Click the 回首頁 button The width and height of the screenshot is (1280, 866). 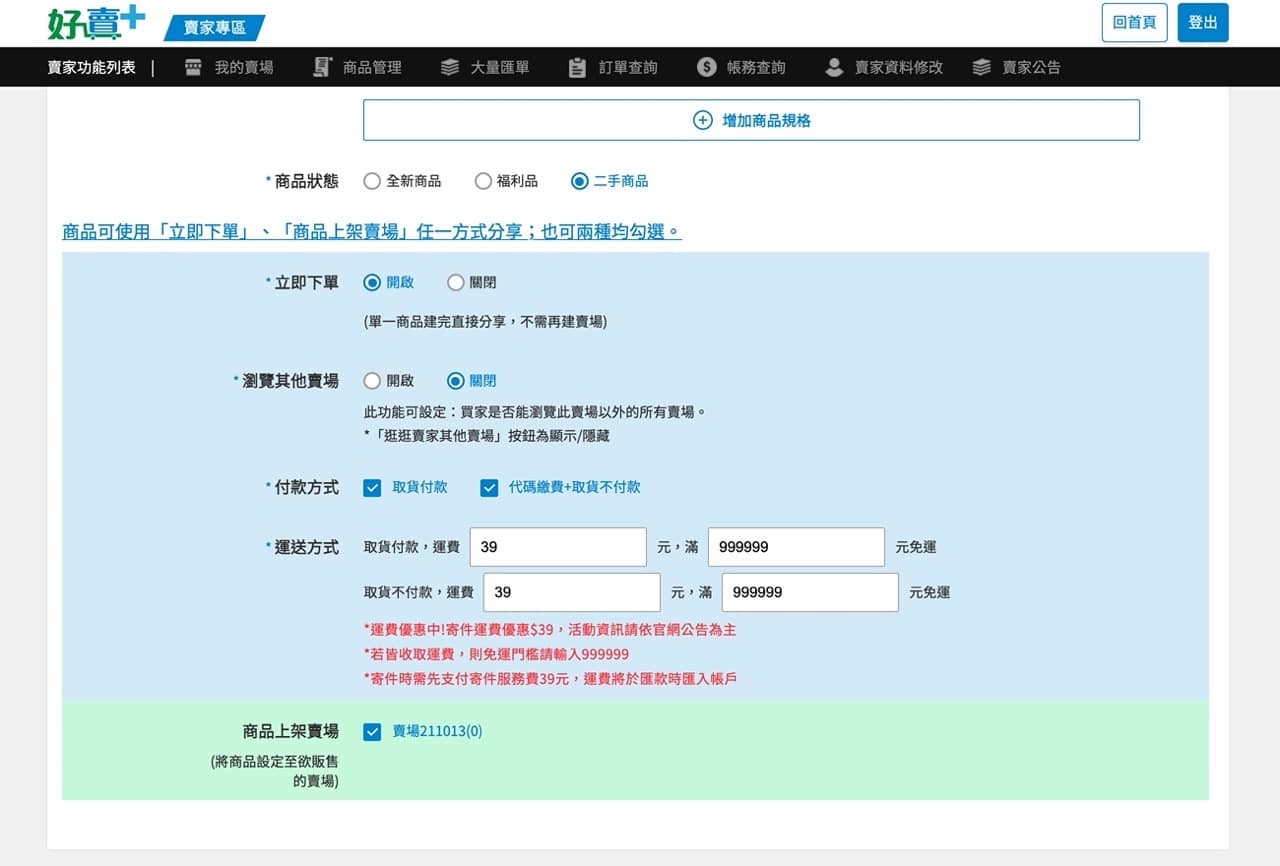pyautogui.click(x=1134, y=22)
